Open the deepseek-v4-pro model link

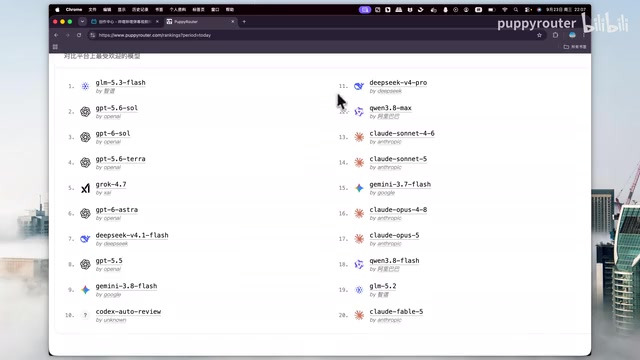pyautogui.click(x=398, y=82)
